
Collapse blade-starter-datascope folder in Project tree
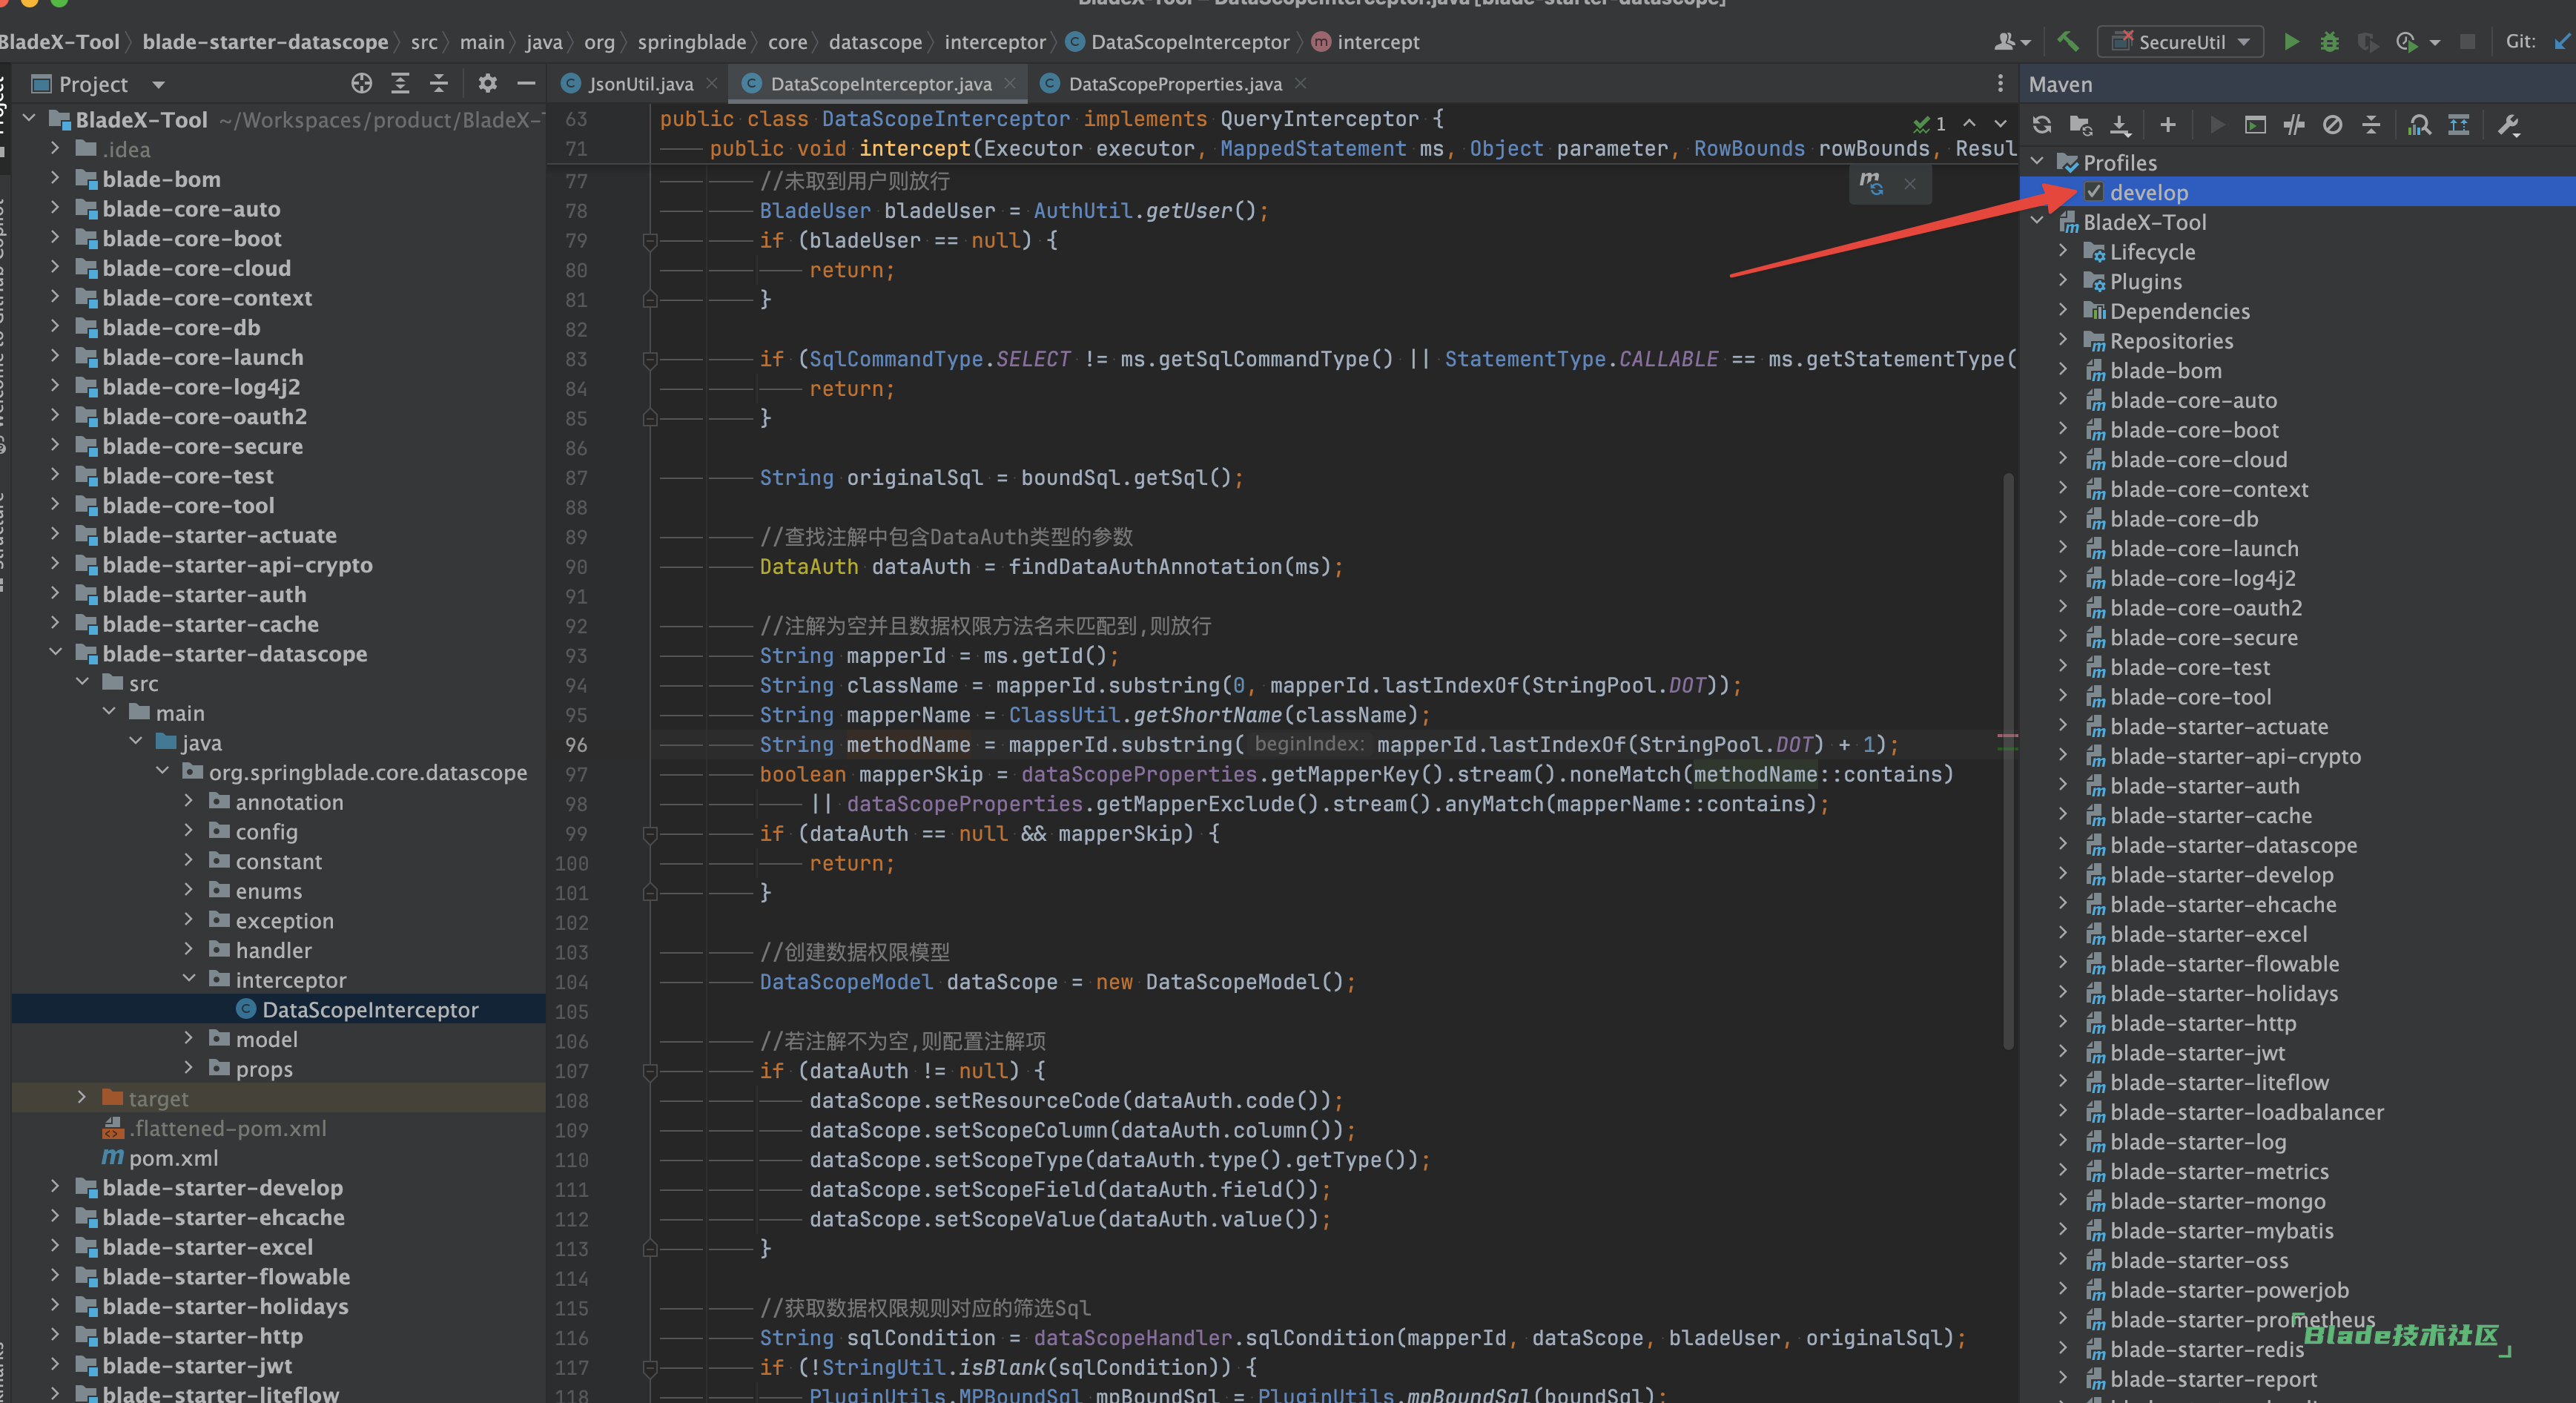point(56,653)
